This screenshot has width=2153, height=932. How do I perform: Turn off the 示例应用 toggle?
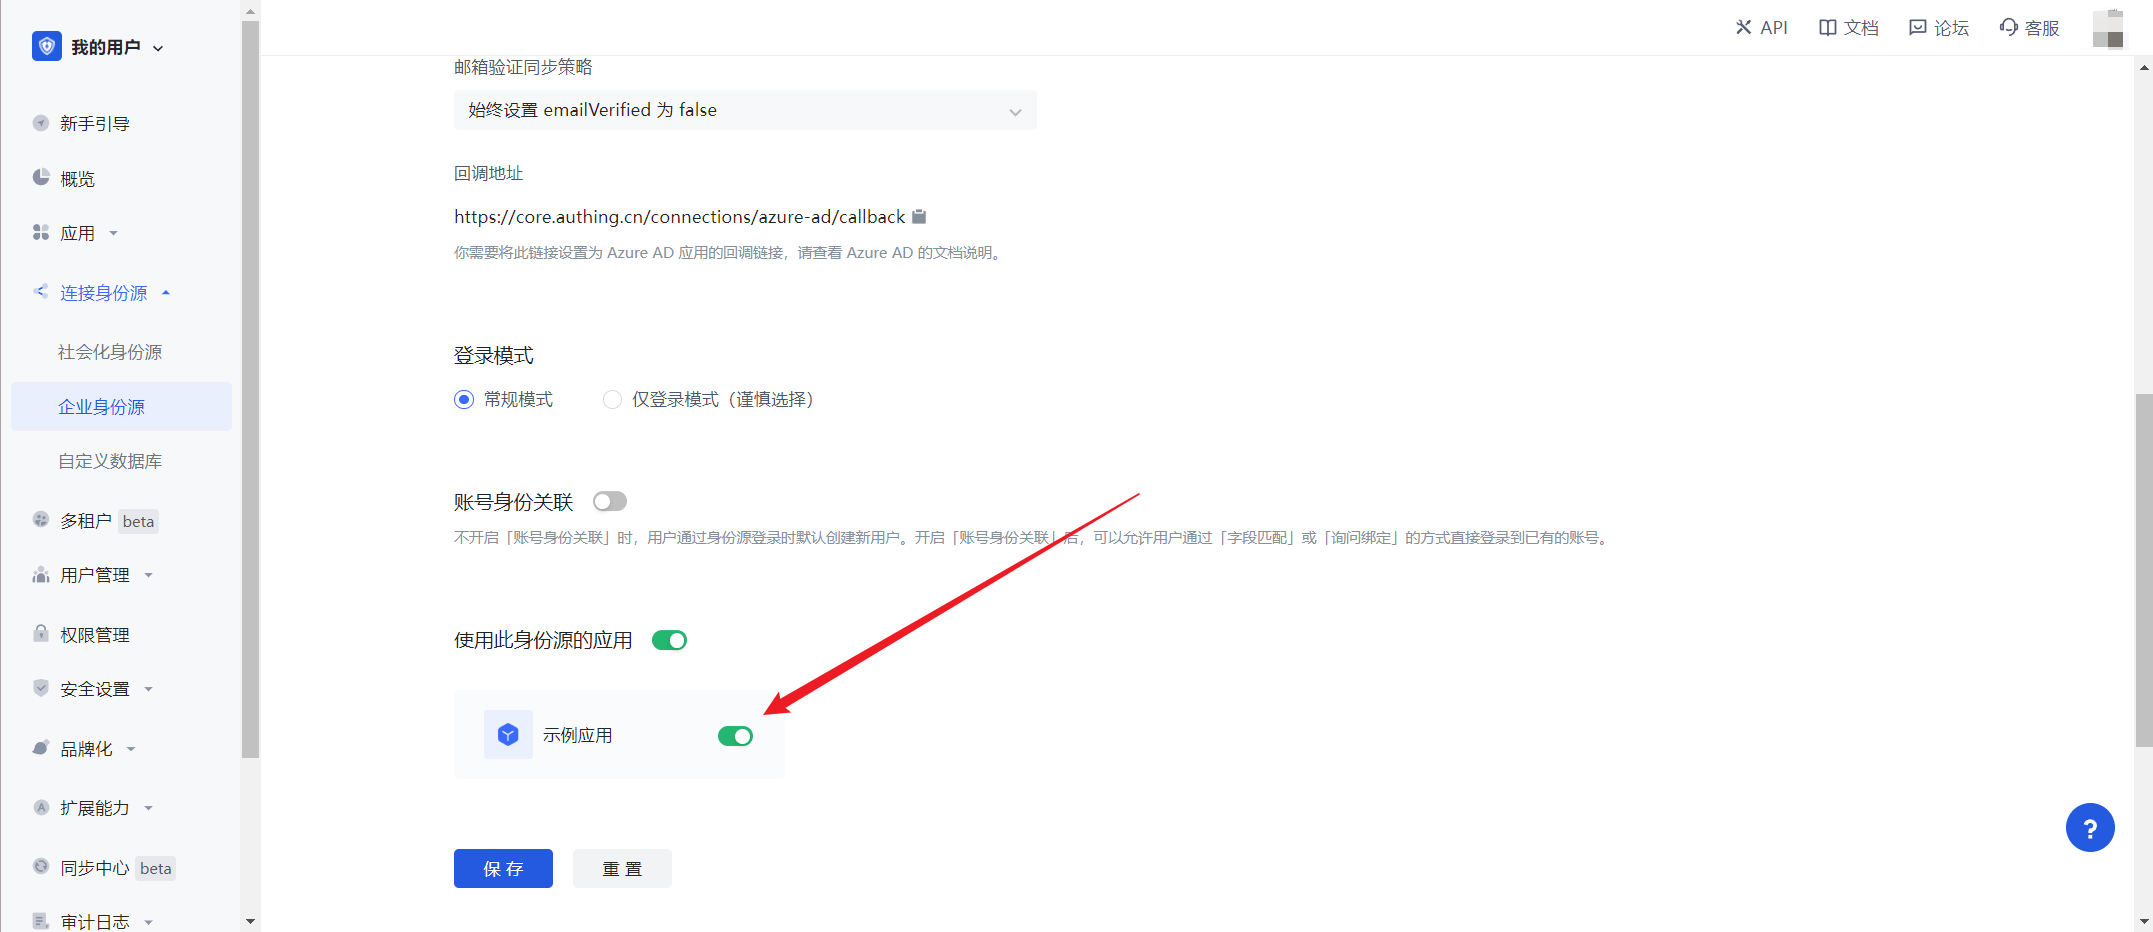[735, 736]
